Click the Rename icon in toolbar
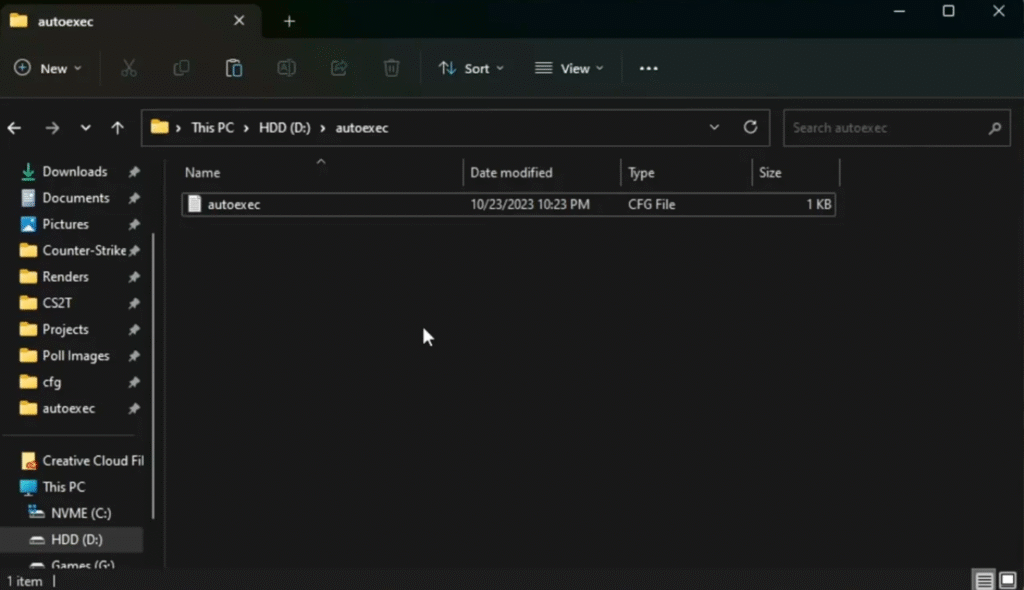 click(x=286, y=68)
